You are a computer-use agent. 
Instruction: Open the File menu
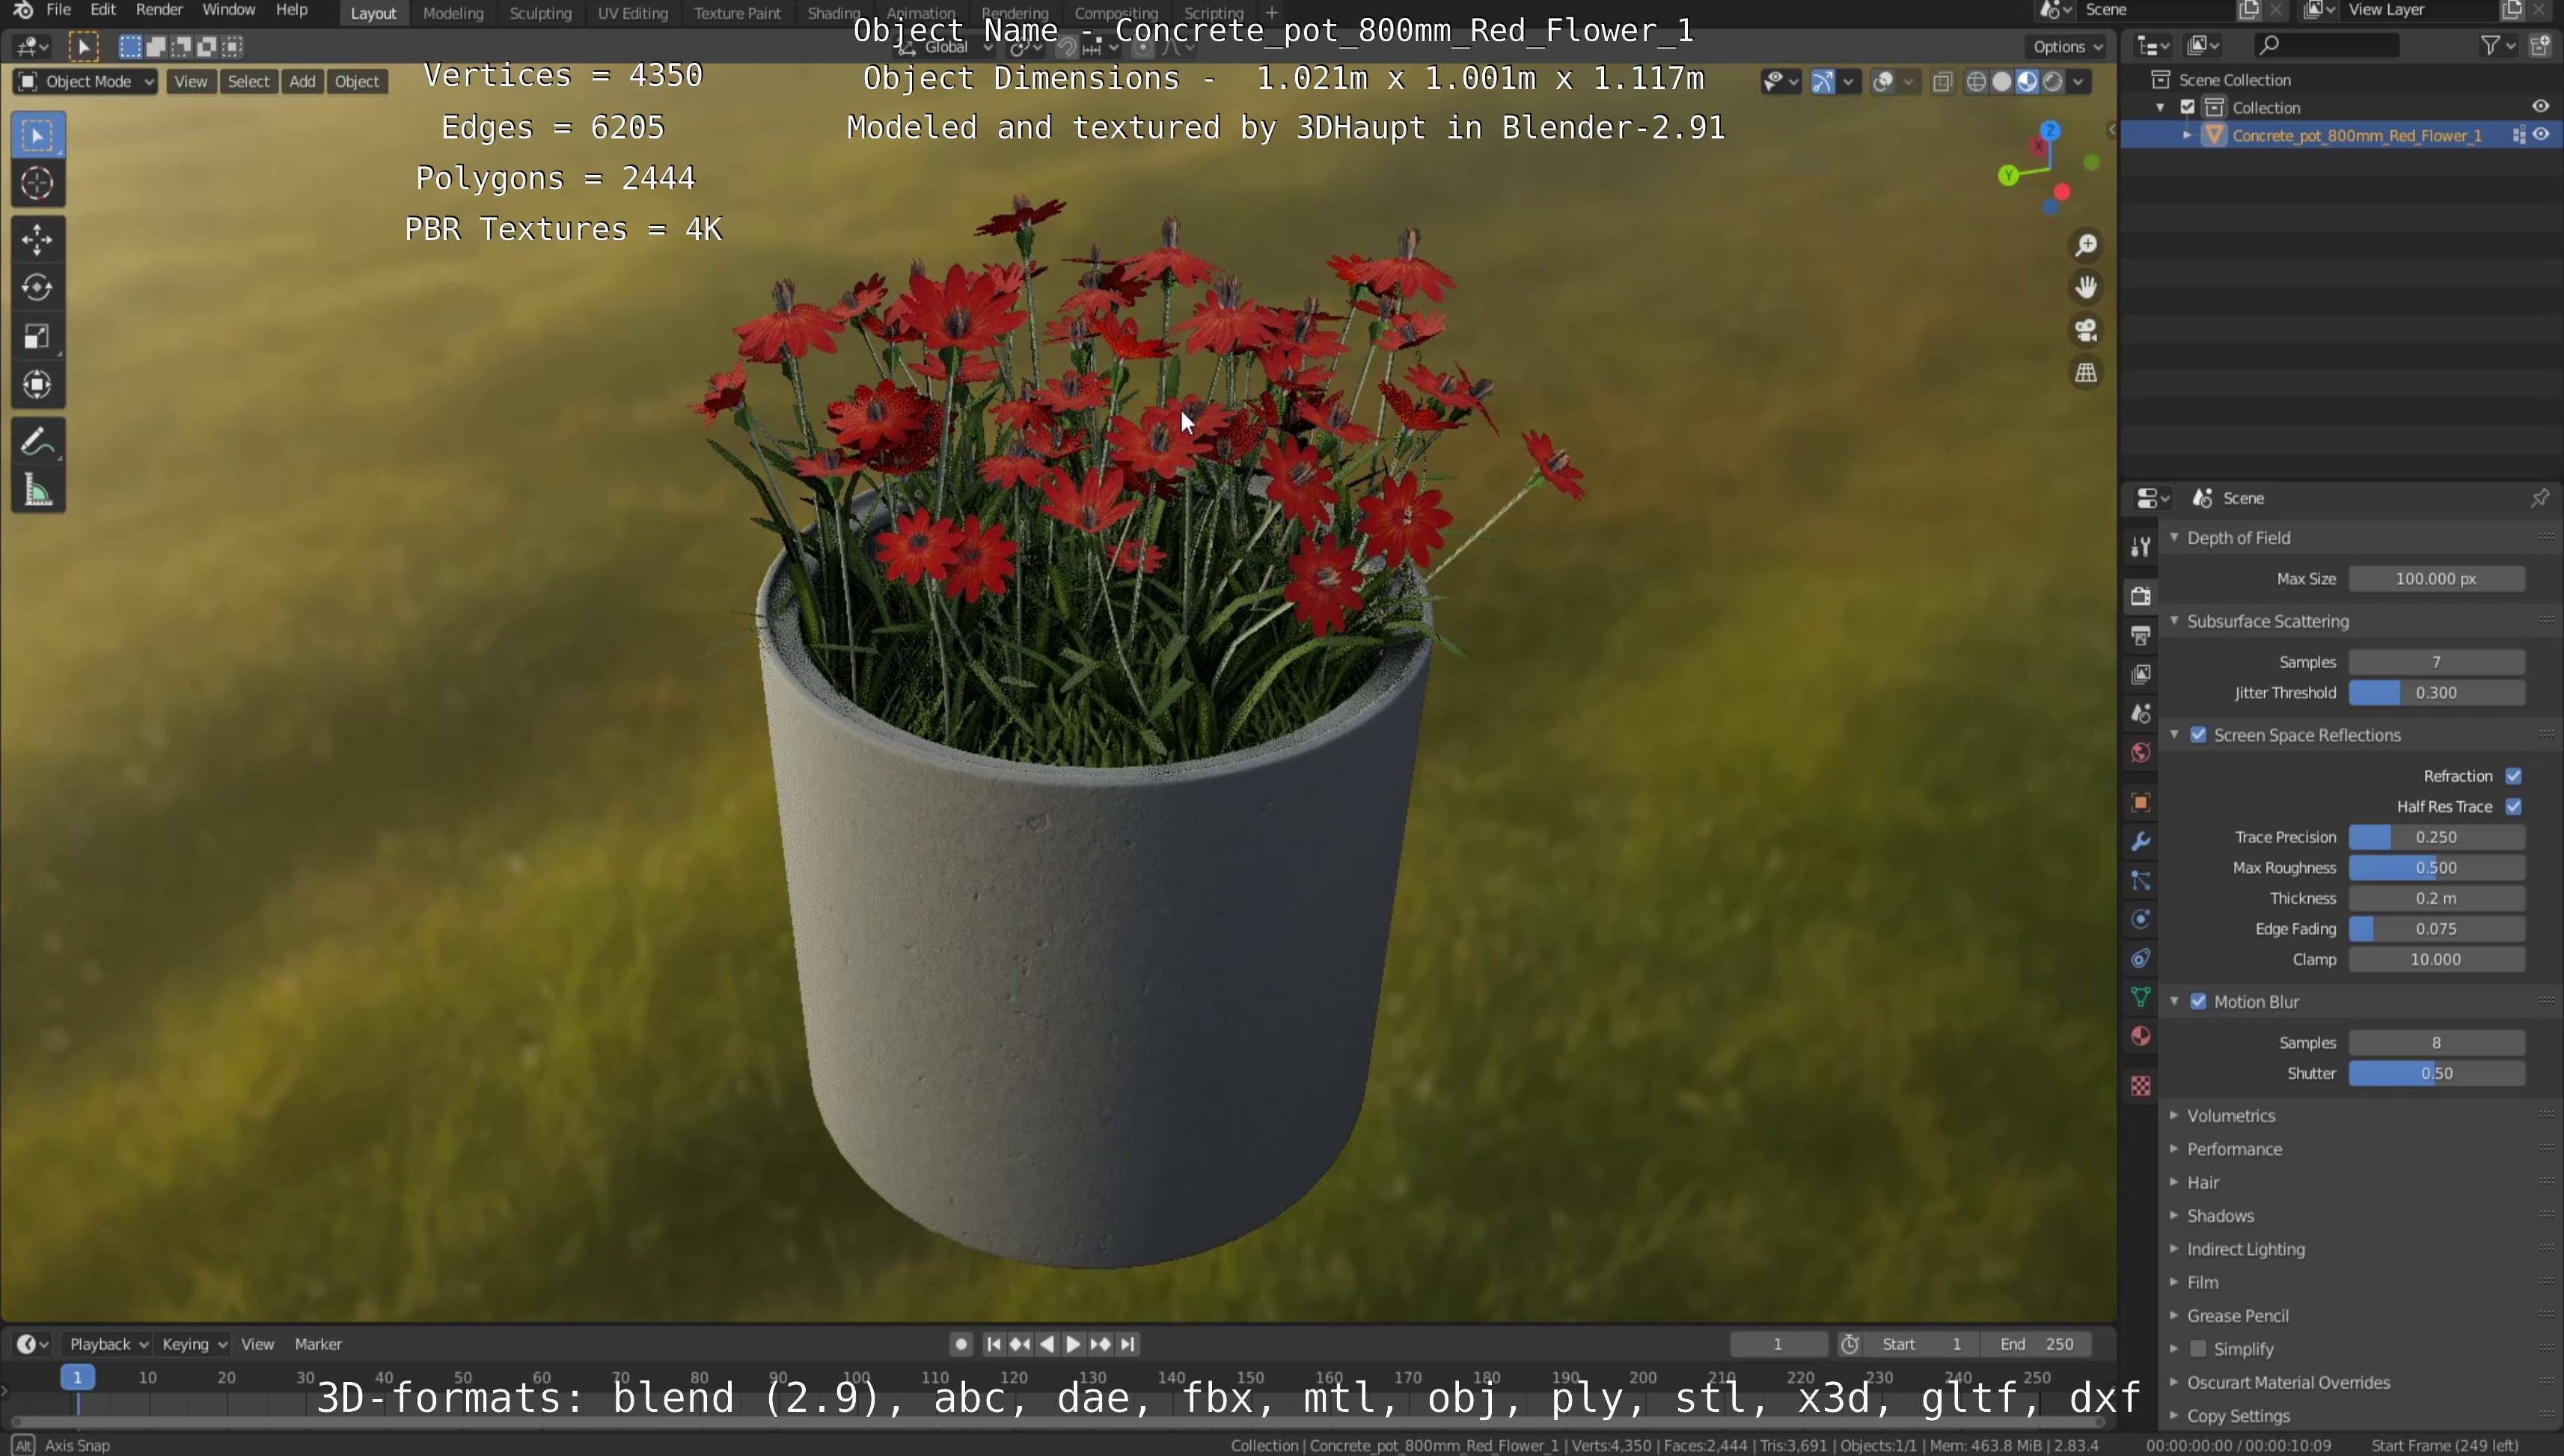click(58, 10)
